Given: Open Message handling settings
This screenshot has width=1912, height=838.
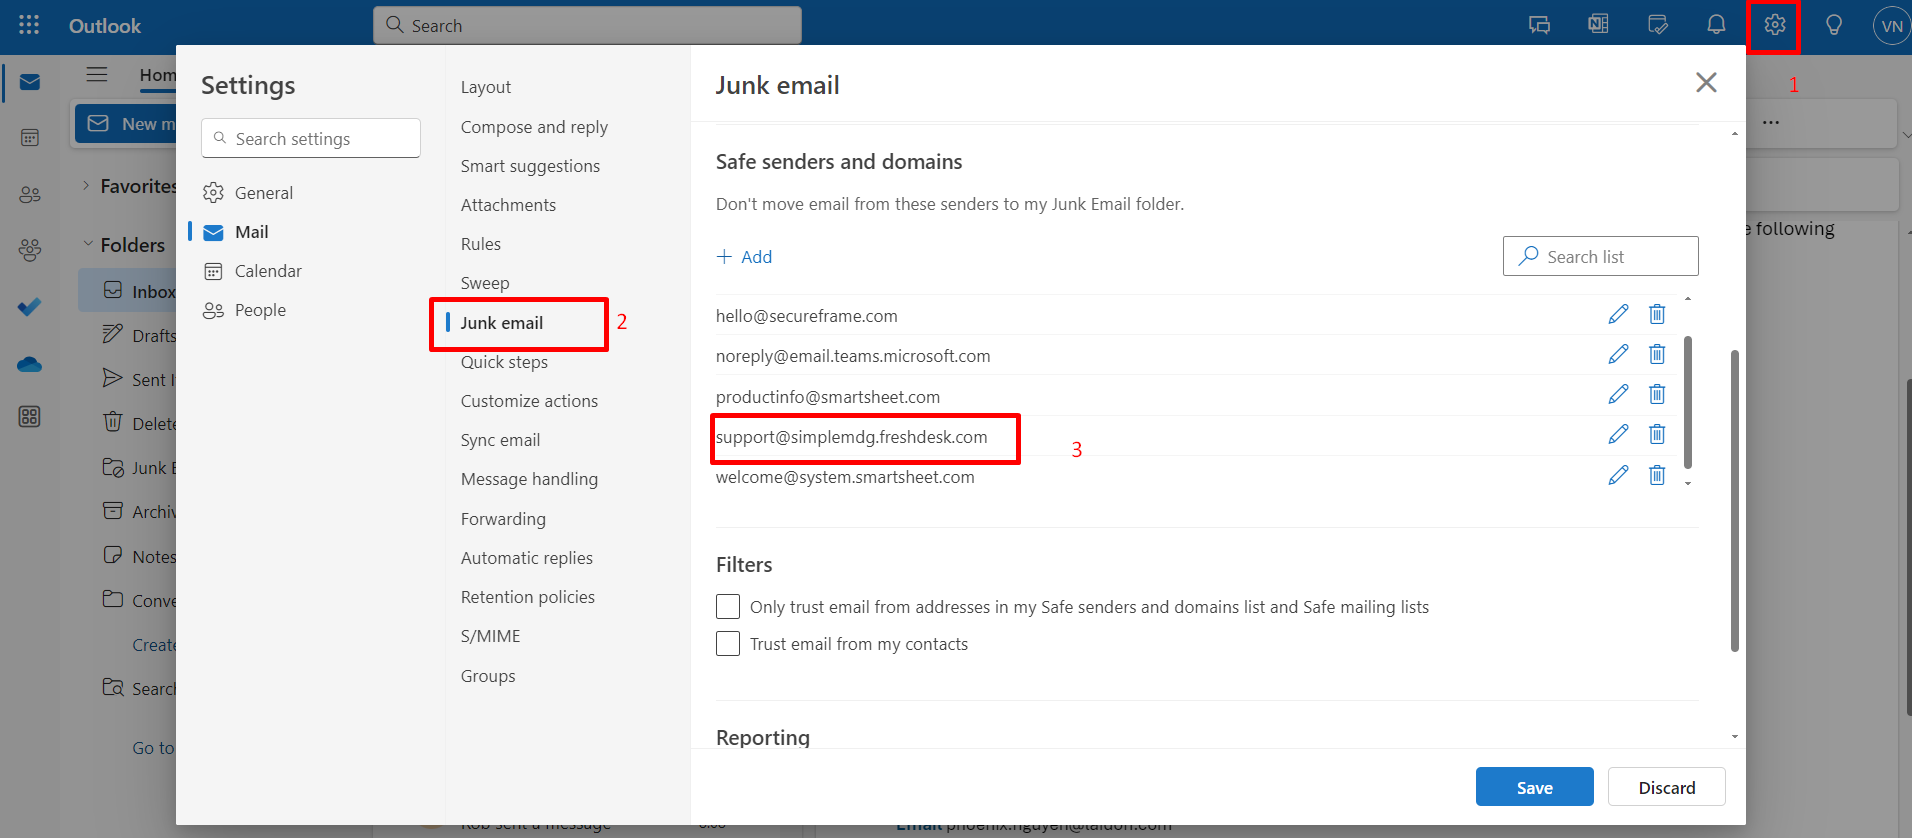Looking at the screenshot, I should [x=529, y=479].
